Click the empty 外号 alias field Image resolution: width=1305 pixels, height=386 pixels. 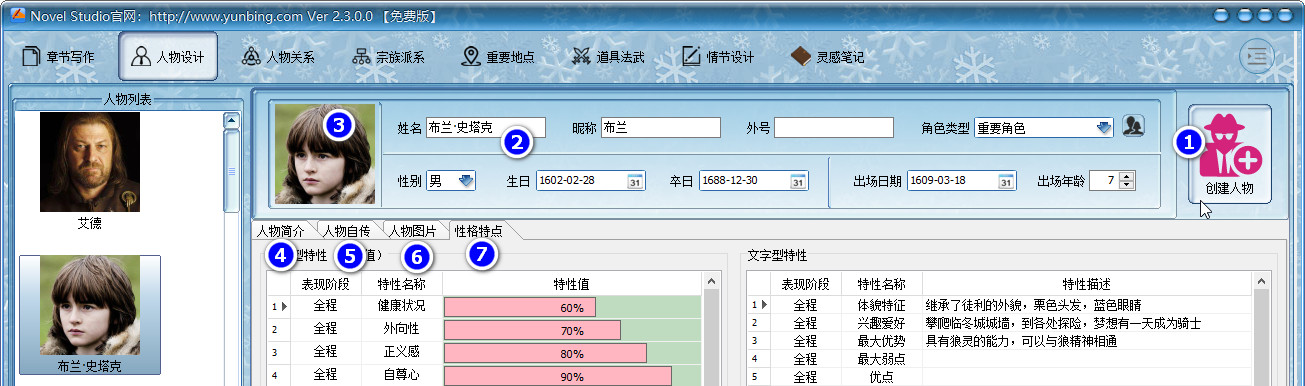click(x=834, y=128)
